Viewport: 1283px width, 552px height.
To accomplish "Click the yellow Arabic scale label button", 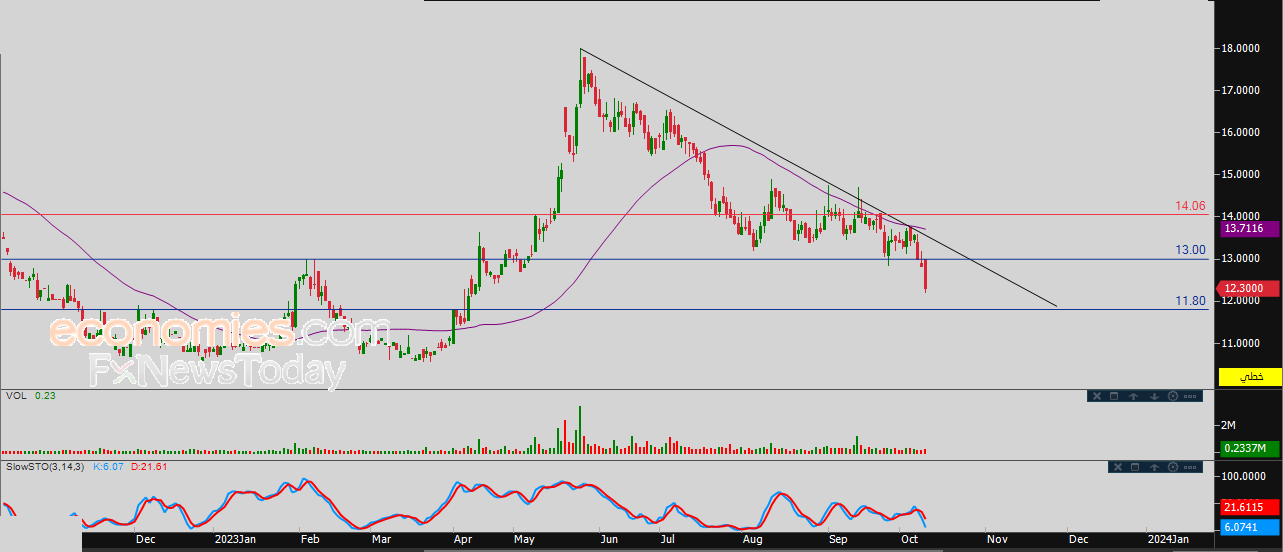I will [x=1250, y=377].
